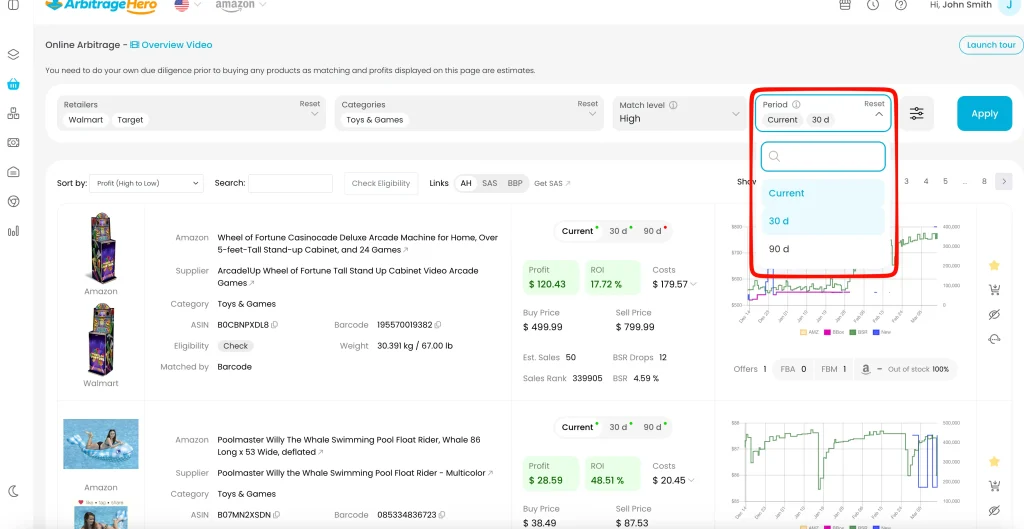The width and height of the screenshot is (1024, 529).
Task: Open the cash banknote sidebar icon
Action: 13,142
